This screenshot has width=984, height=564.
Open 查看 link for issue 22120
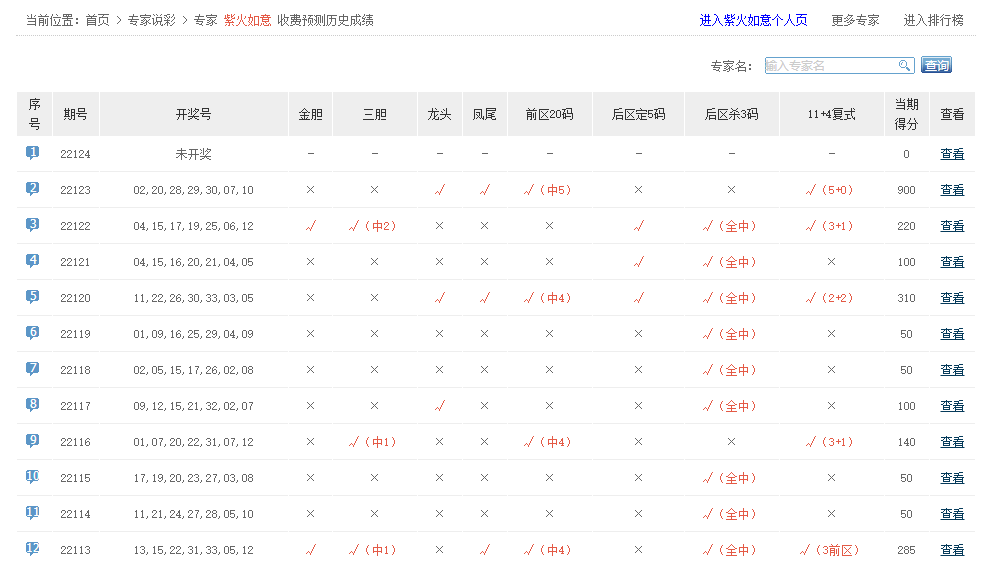pyautogui.click(x=952, y=298)
